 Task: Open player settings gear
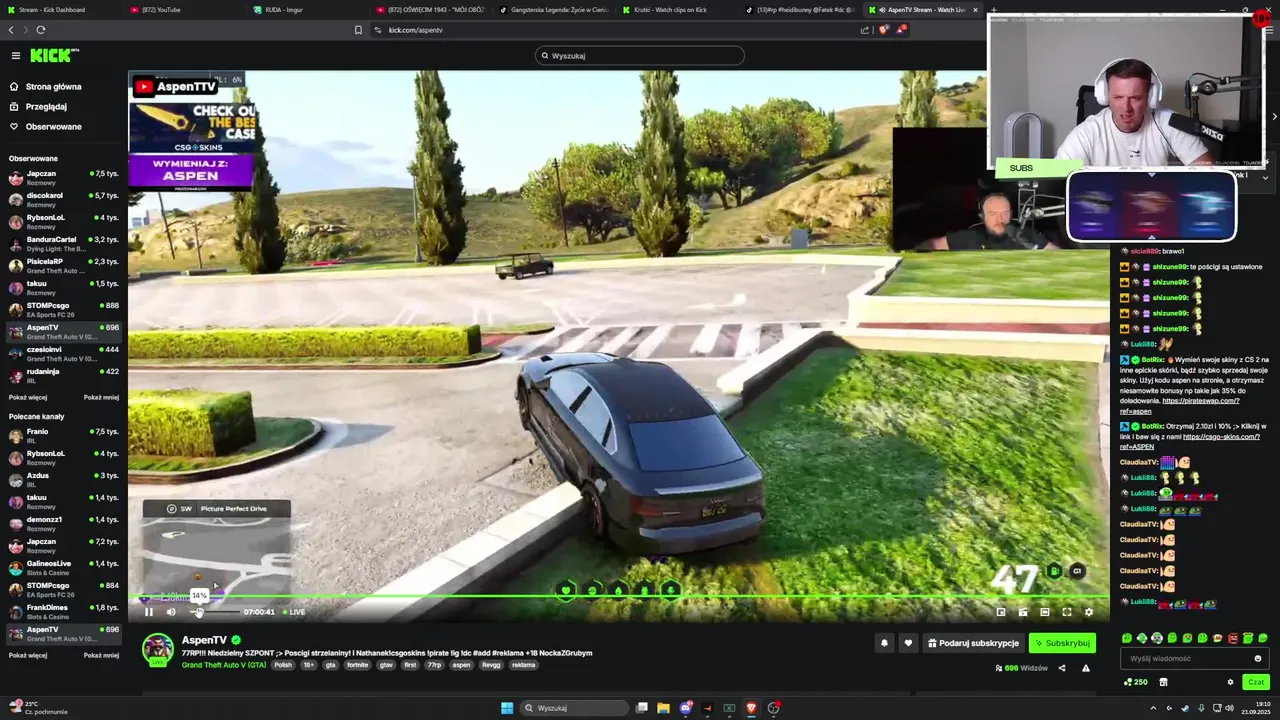1089,612
